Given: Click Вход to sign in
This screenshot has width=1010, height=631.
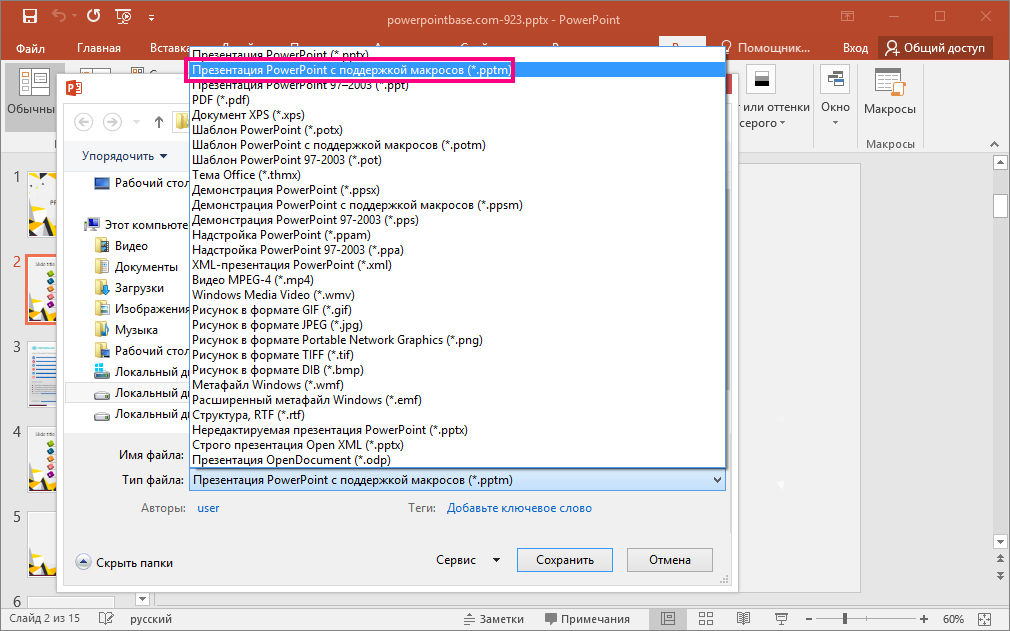Looking at the screenshot, I should tap(855, 48).
